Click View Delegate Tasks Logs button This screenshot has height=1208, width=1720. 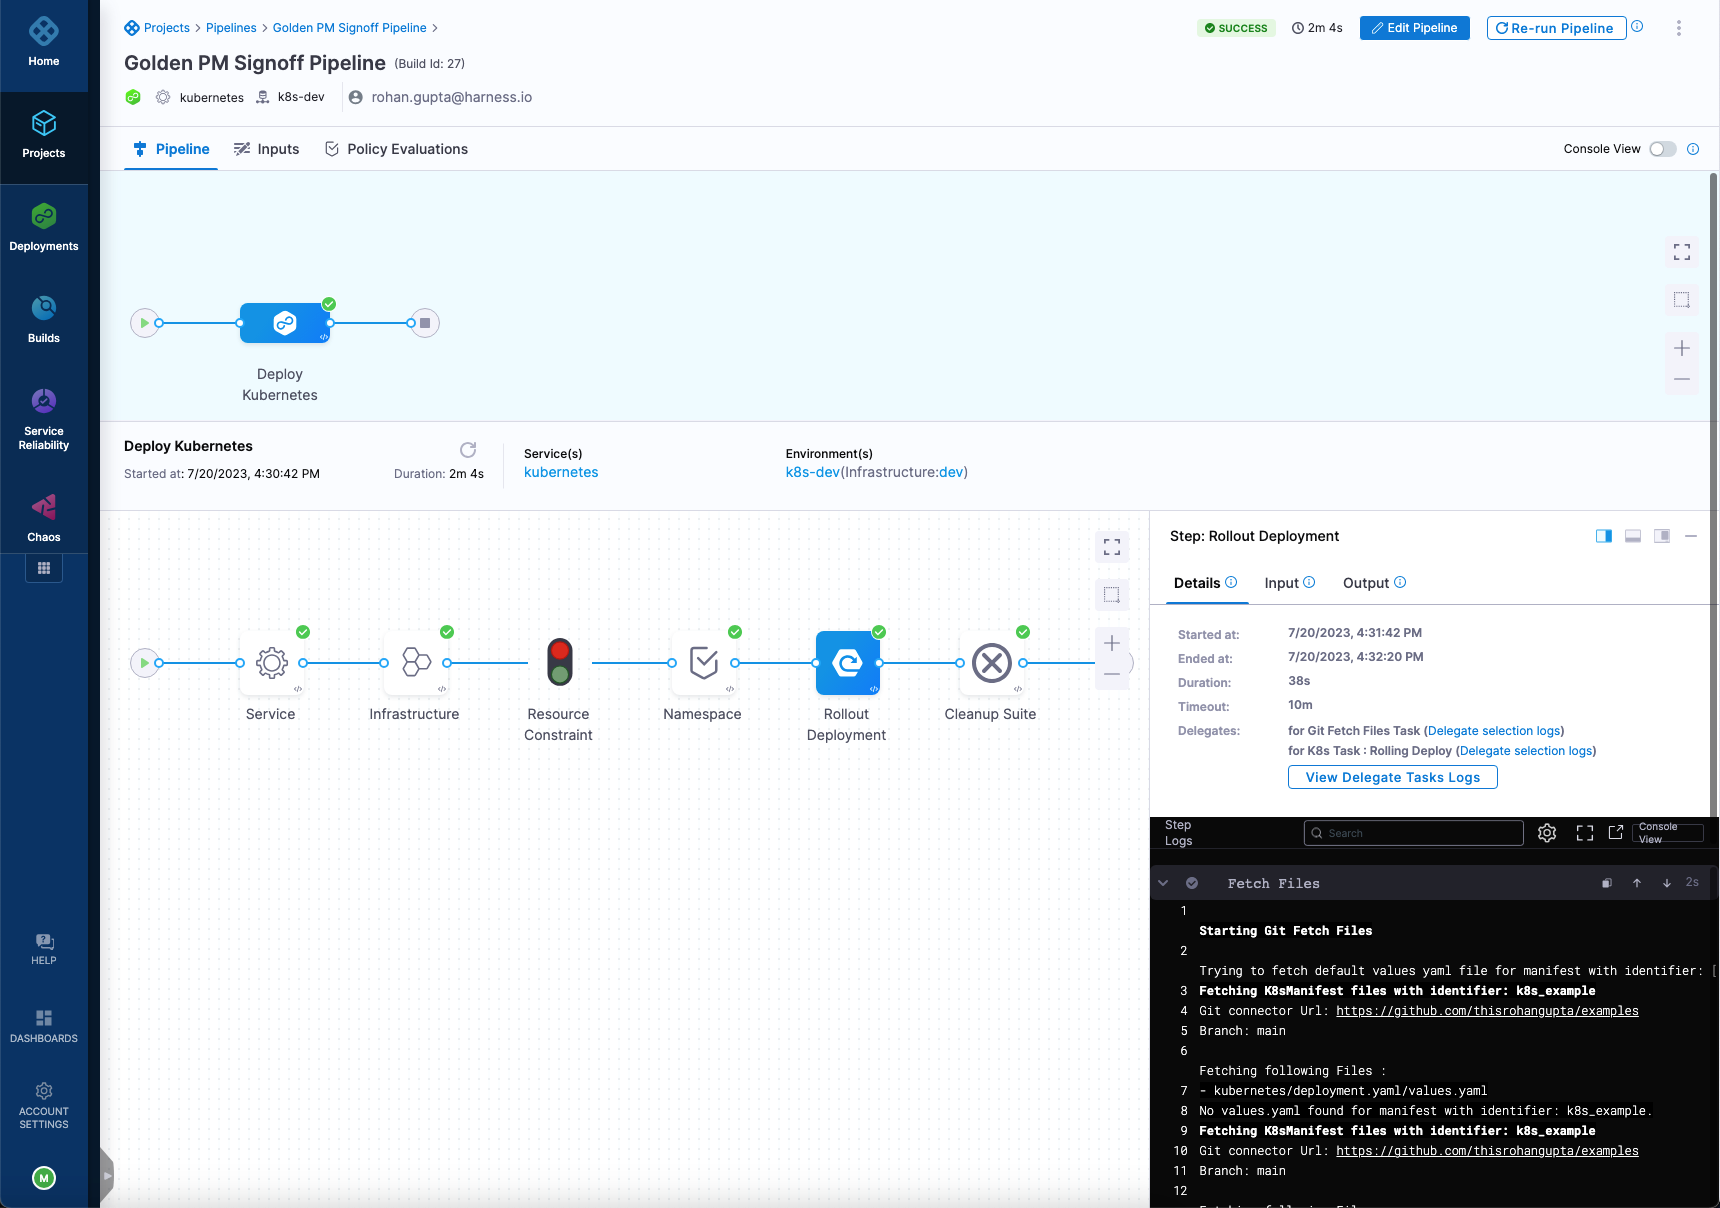[x=1392, y=777]
